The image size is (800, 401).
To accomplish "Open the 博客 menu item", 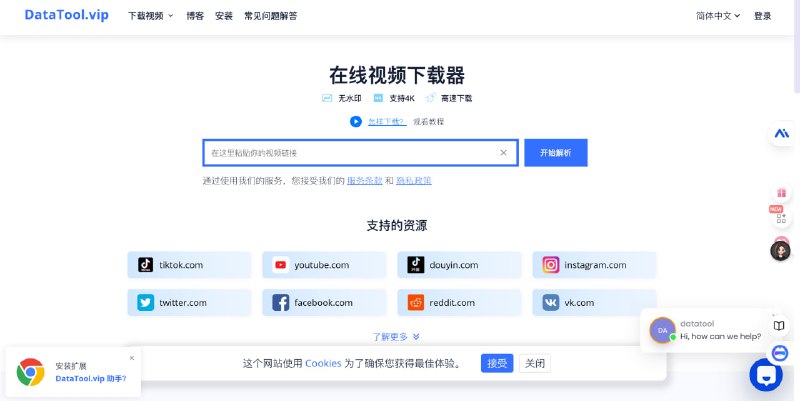I will pyautogui.click(x=195, y=16).
